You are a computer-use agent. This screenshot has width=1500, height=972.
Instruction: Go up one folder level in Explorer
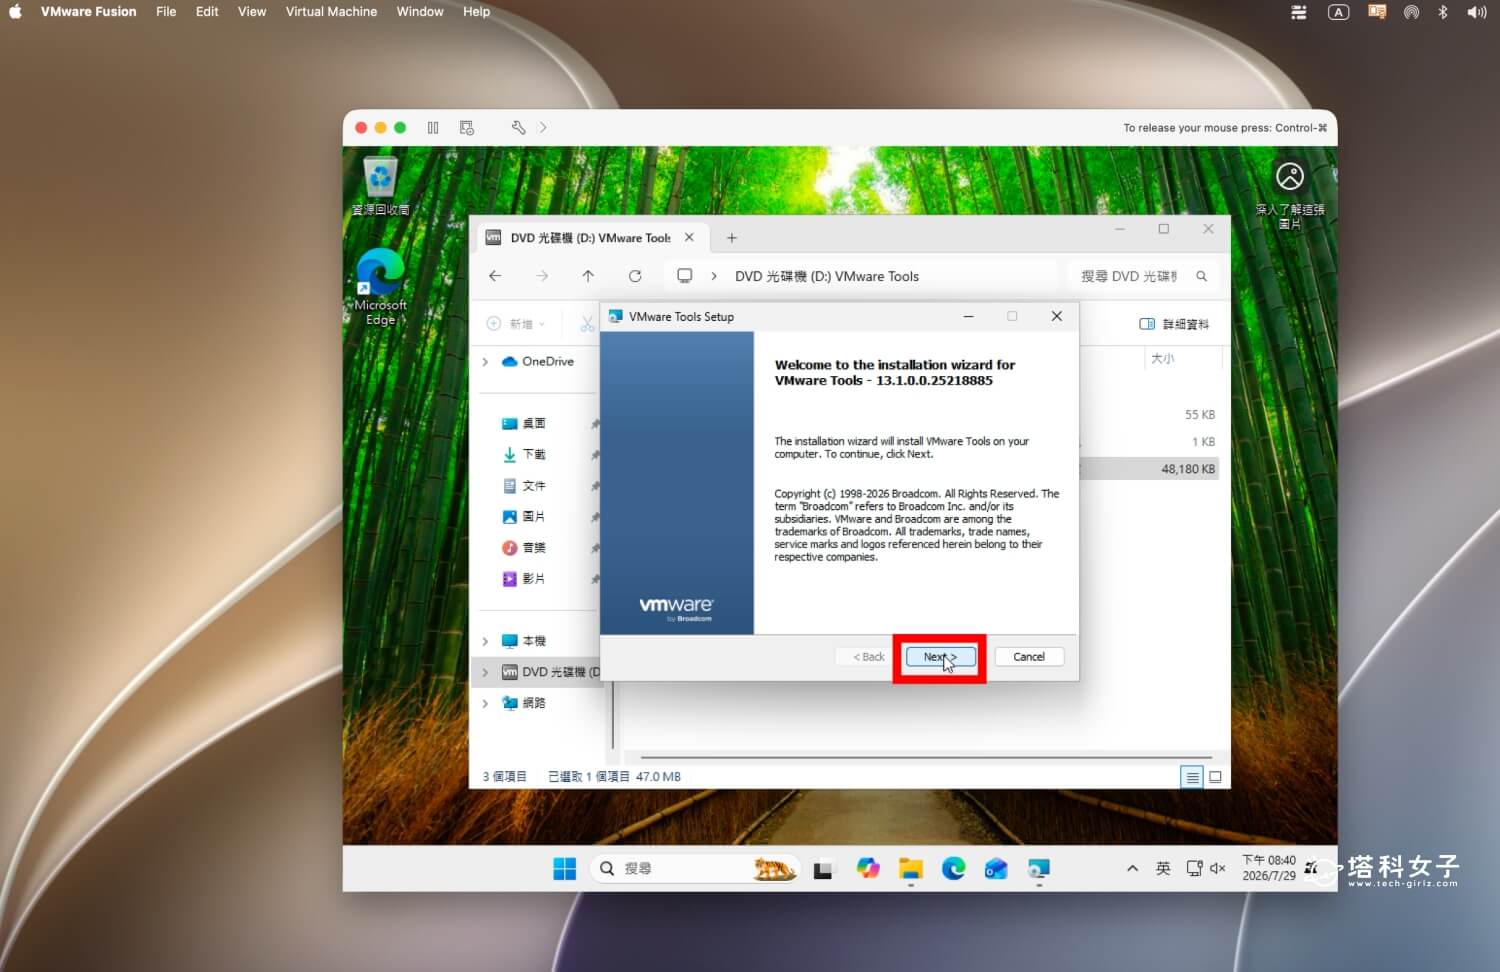coord(588,276)
